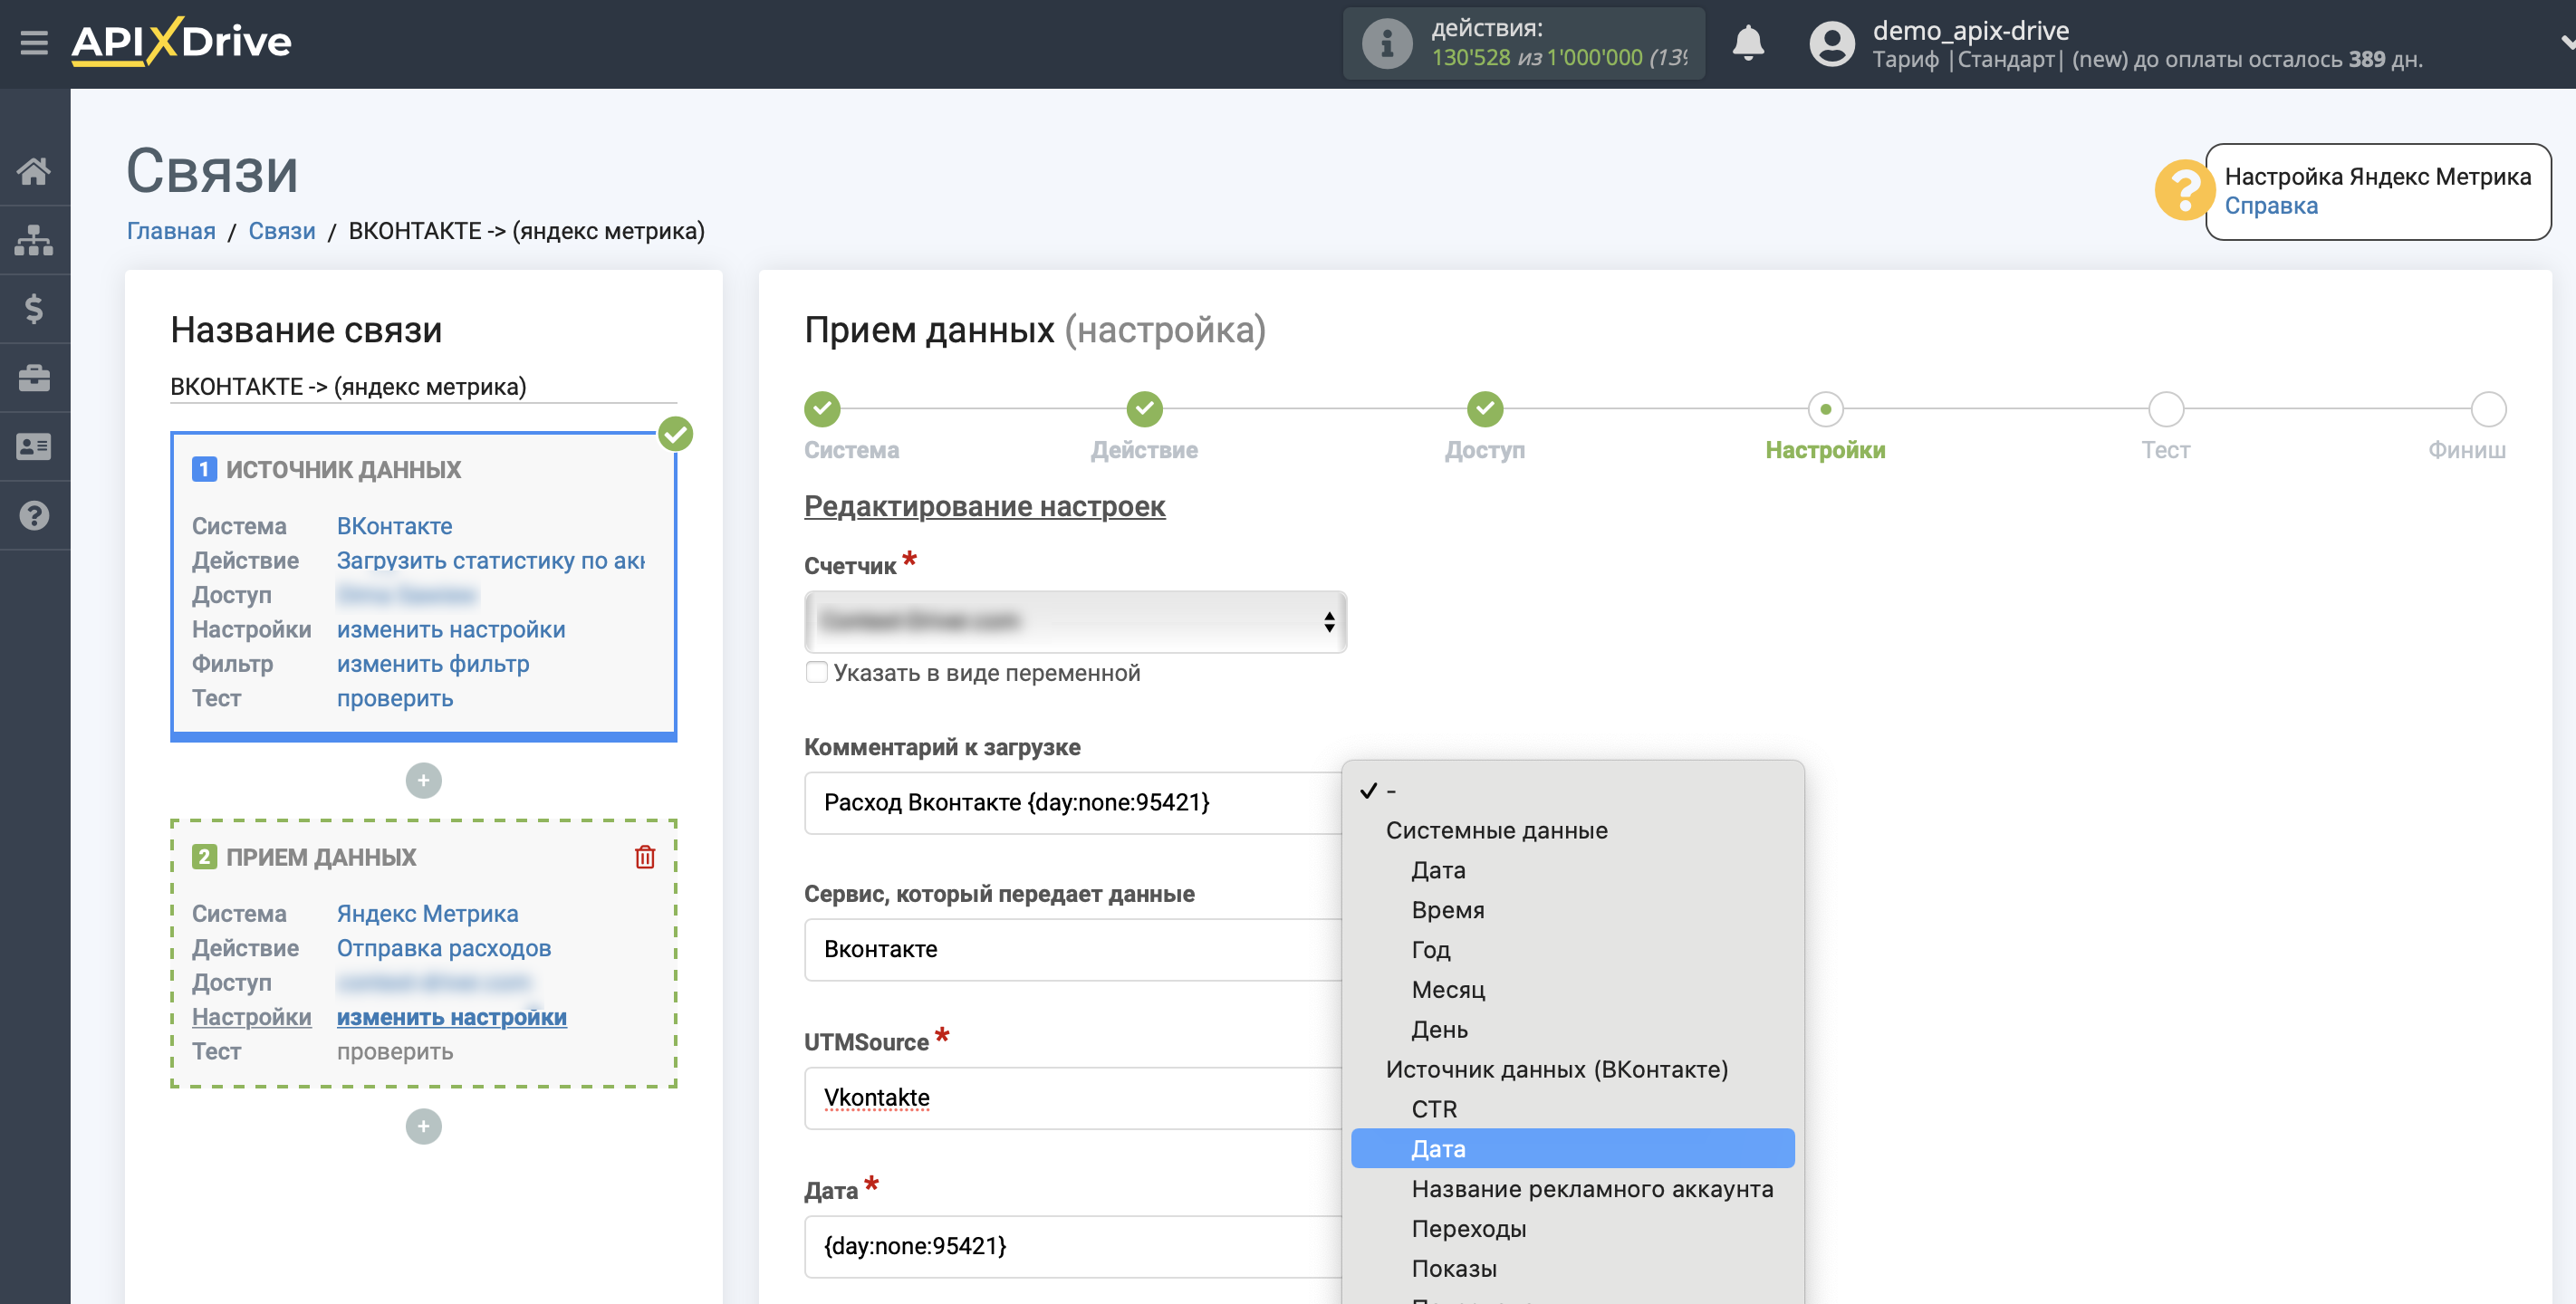
Task: Click the 'Сервис, который передает данные' field
Action: (x=1072, y=949)
